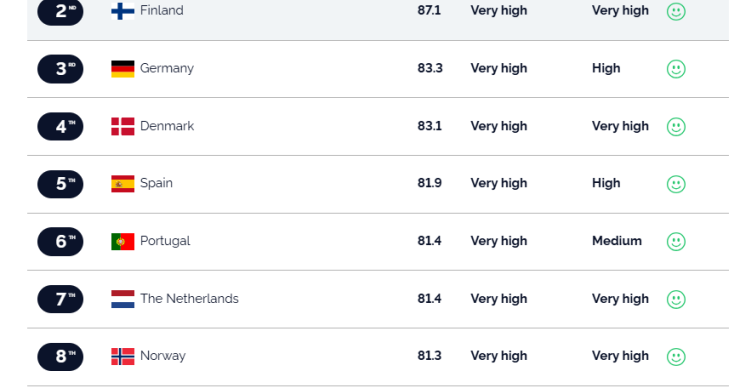
Task: Click the Portugal flag icon
Action: pos(123,242)
